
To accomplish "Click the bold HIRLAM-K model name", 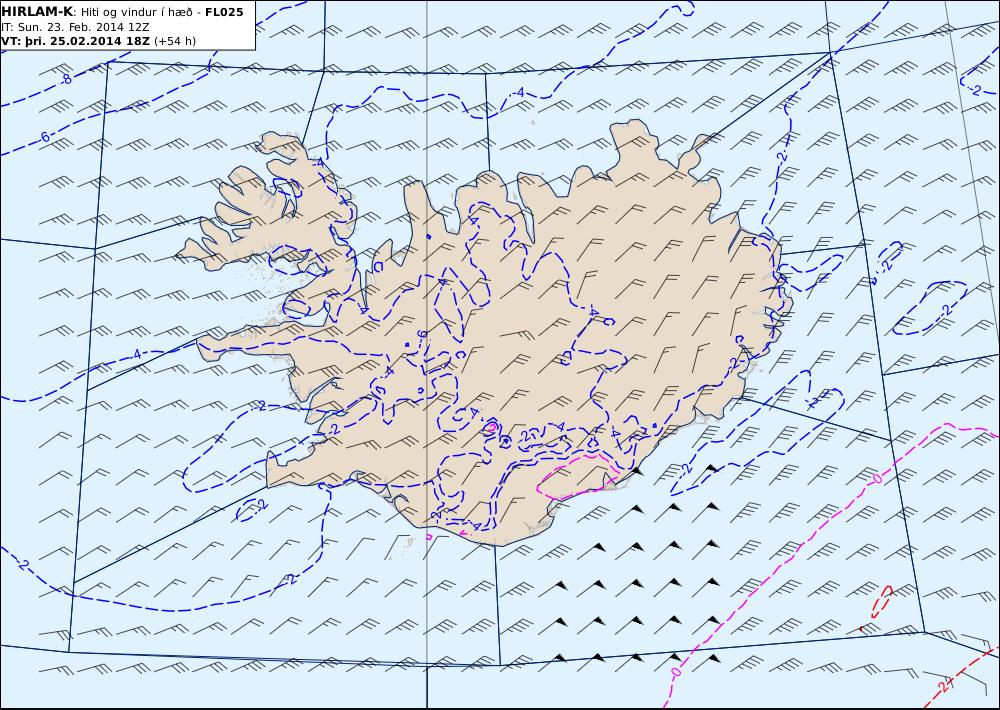I will click(x=37, y=12).
